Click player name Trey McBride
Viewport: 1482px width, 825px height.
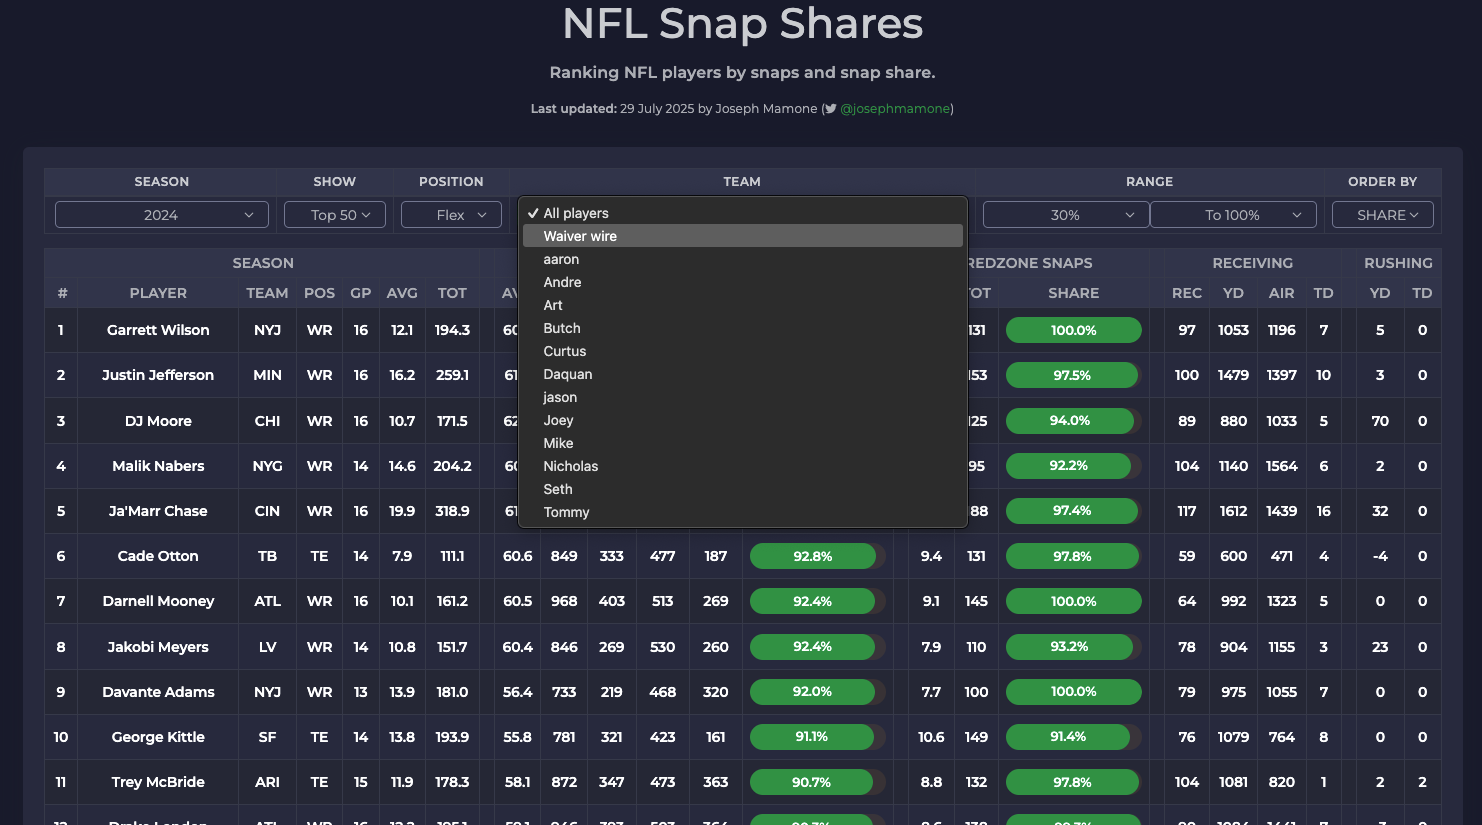point(158,782)
